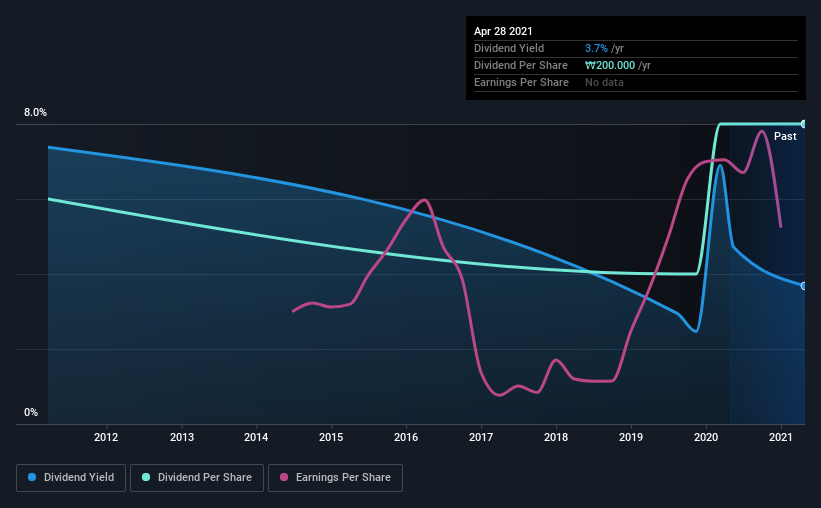This screenshot has height=508, width=821.
Task: Click the Earnings Per Share peak near 2016
Action: point(424,200)
